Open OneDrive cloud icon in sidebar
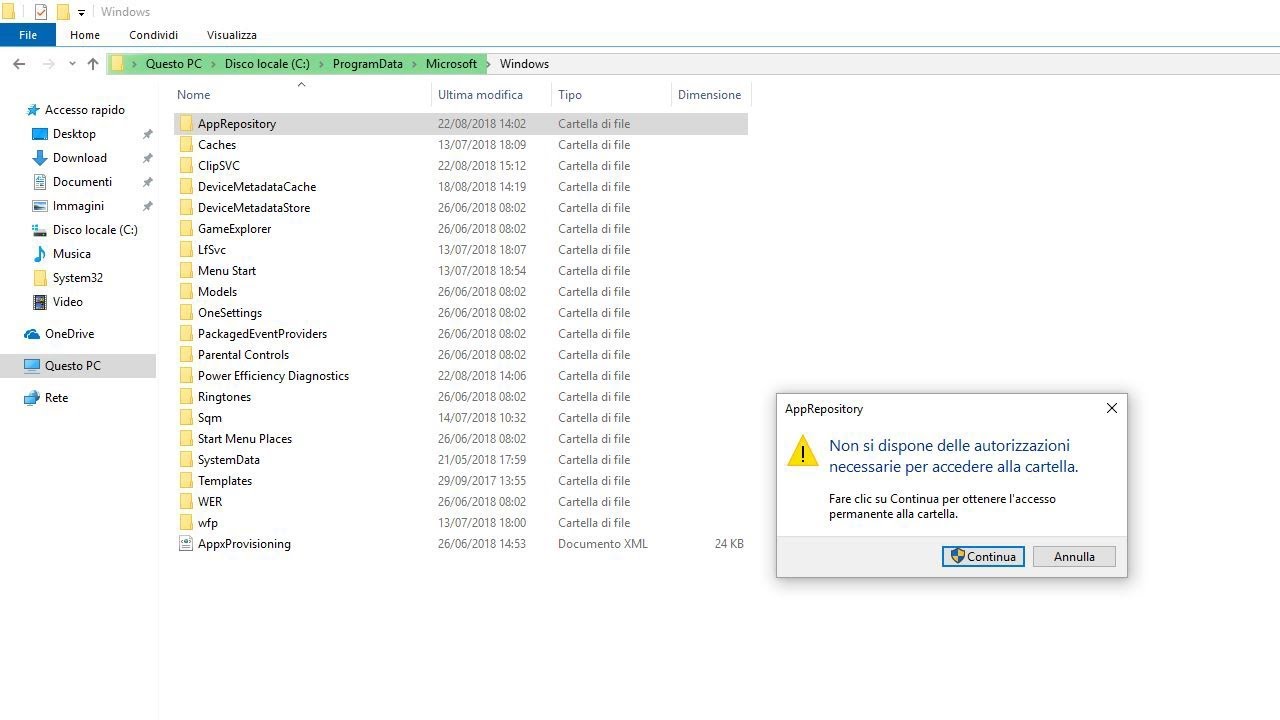This screenshot has height=720, width=1280. click(x=32, y=334)
